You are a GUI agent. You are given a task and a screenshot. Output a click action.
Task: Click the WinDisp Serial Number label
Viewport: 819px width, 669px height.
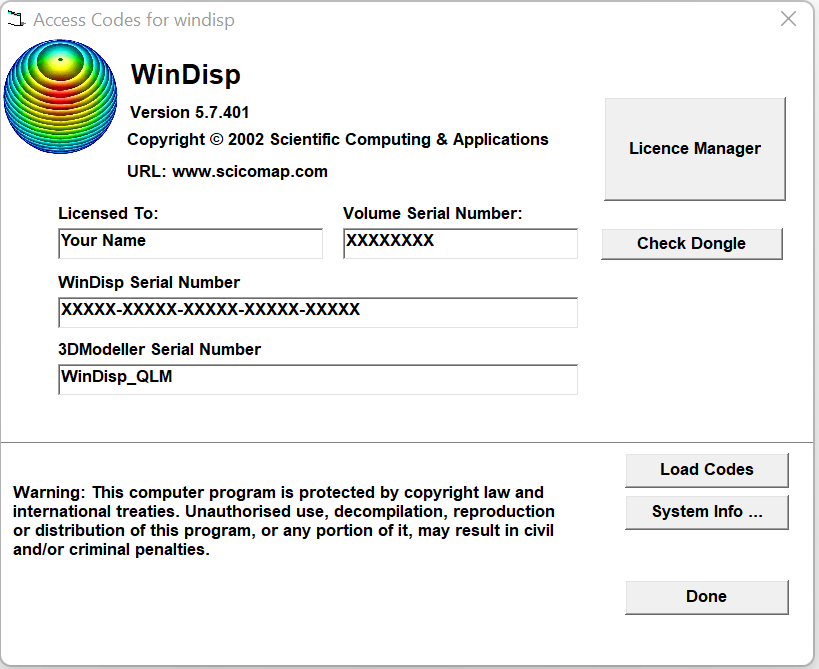coord(149,282)
